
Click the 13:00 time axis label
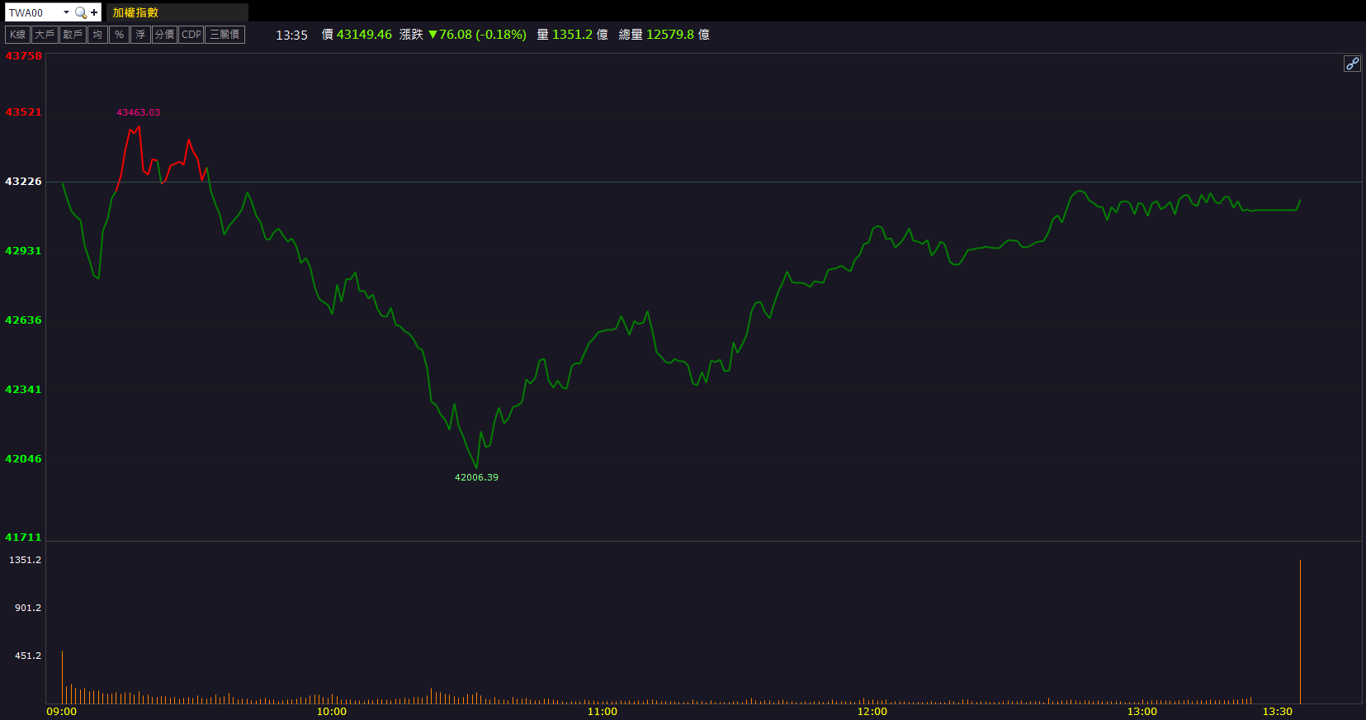(1142, 712)
